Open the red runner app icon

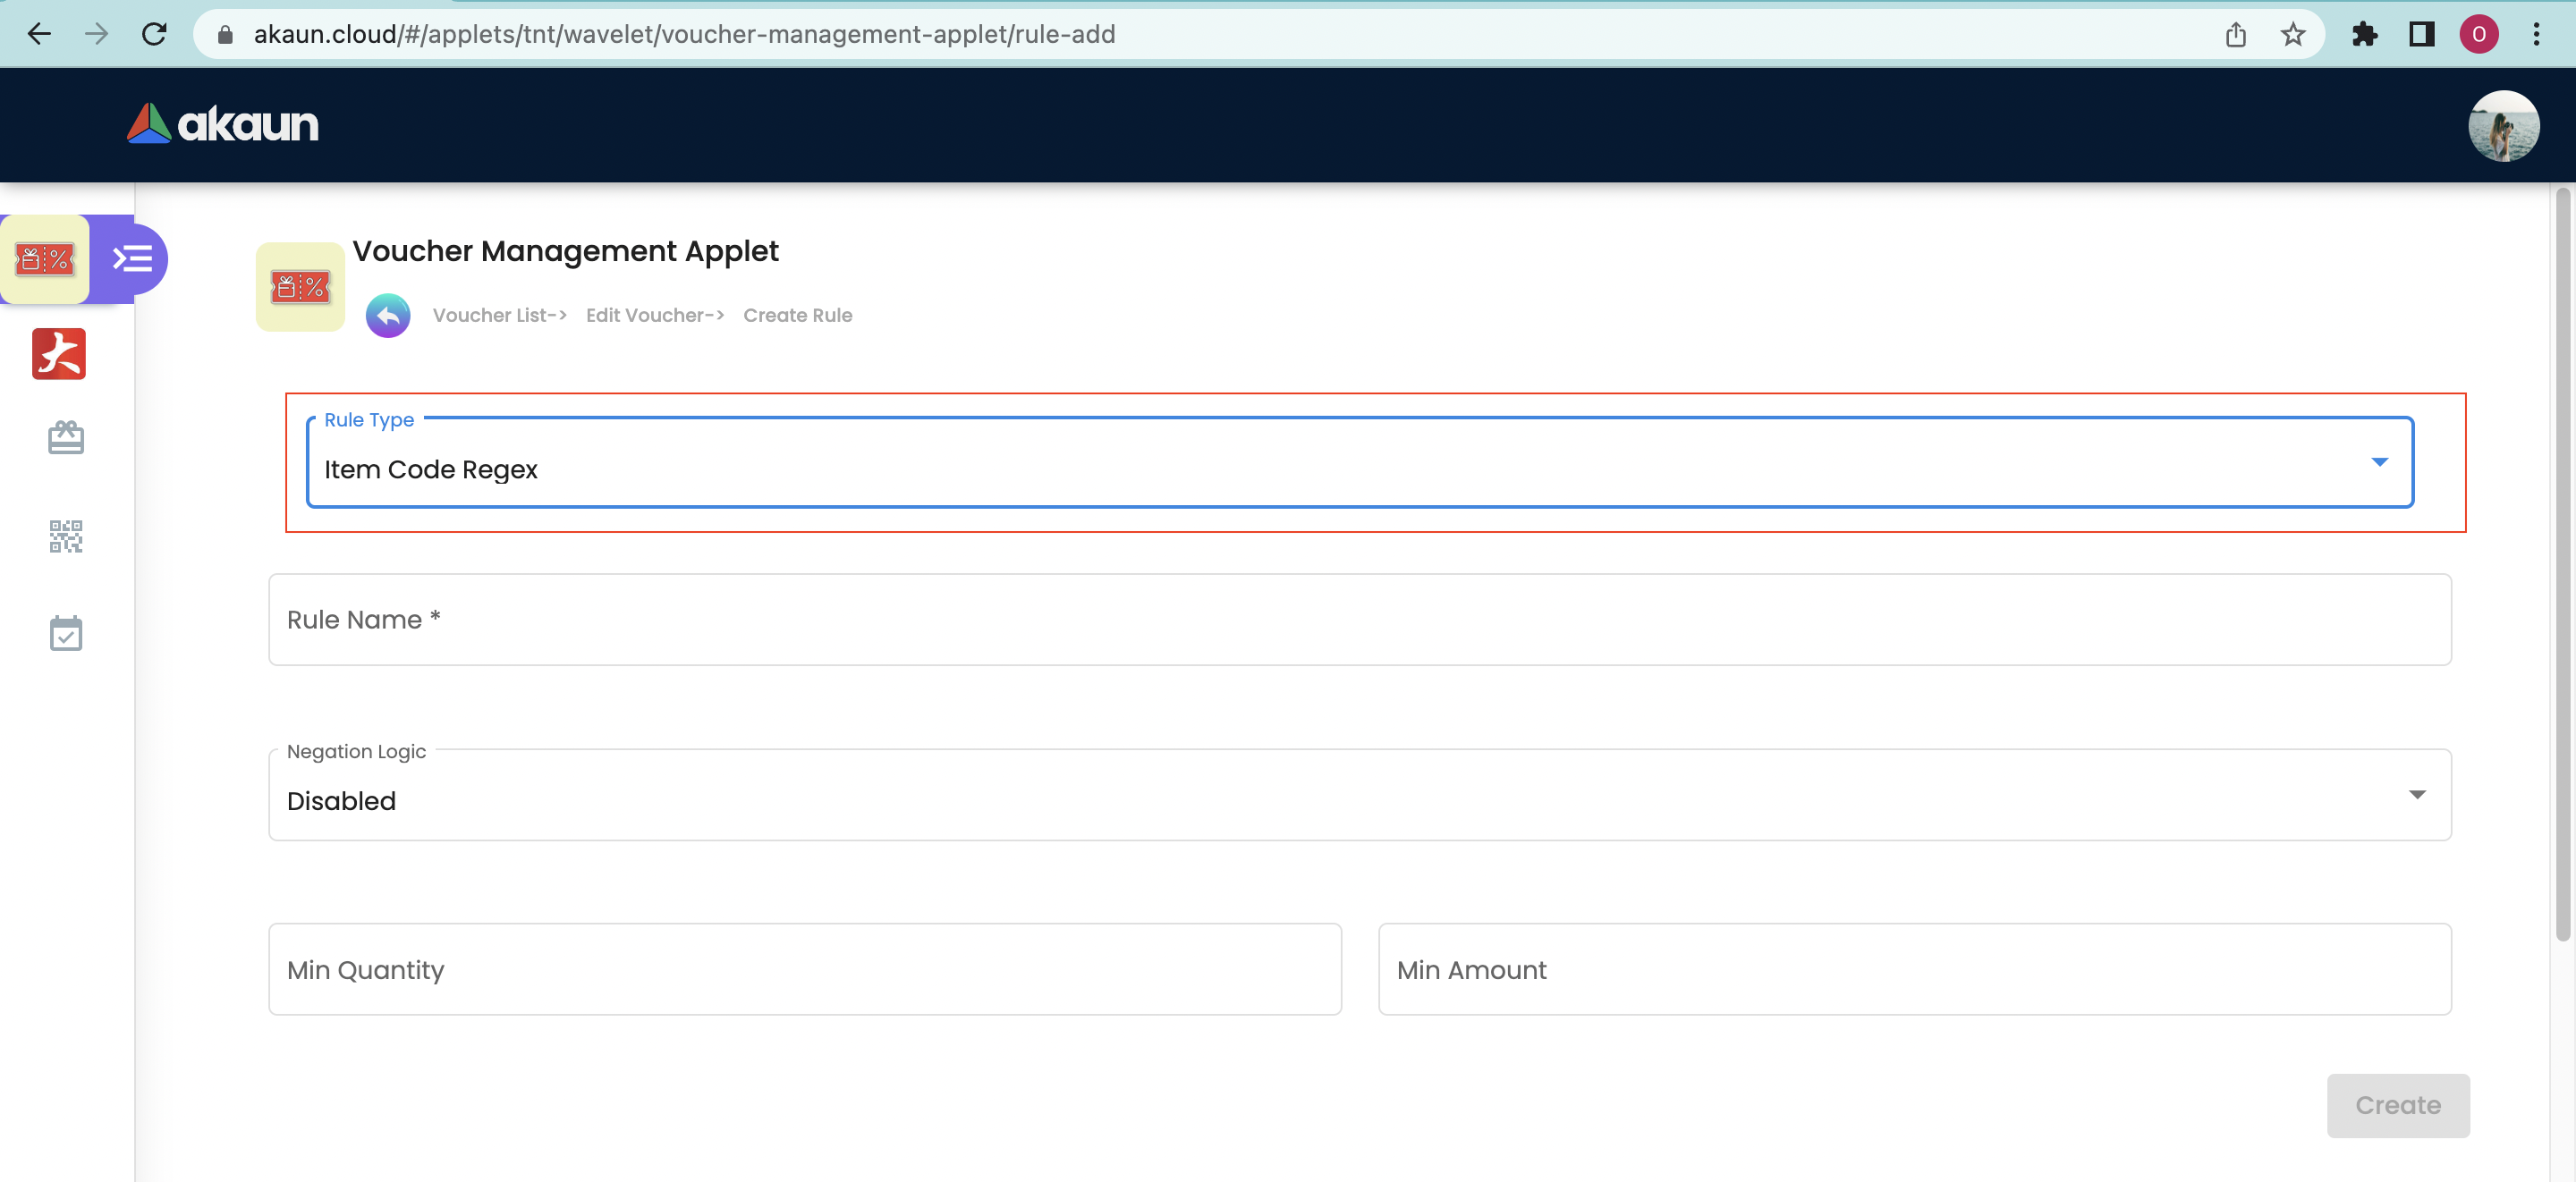coord(59,354)
